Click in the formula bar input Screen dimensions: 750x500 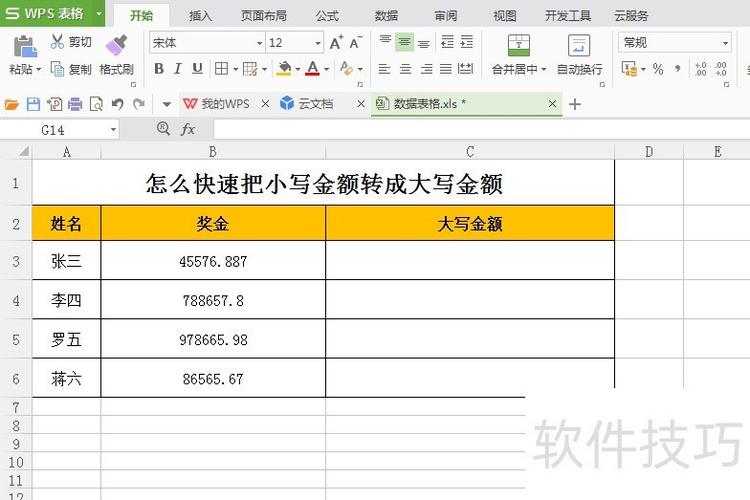(x=482, y=129)
